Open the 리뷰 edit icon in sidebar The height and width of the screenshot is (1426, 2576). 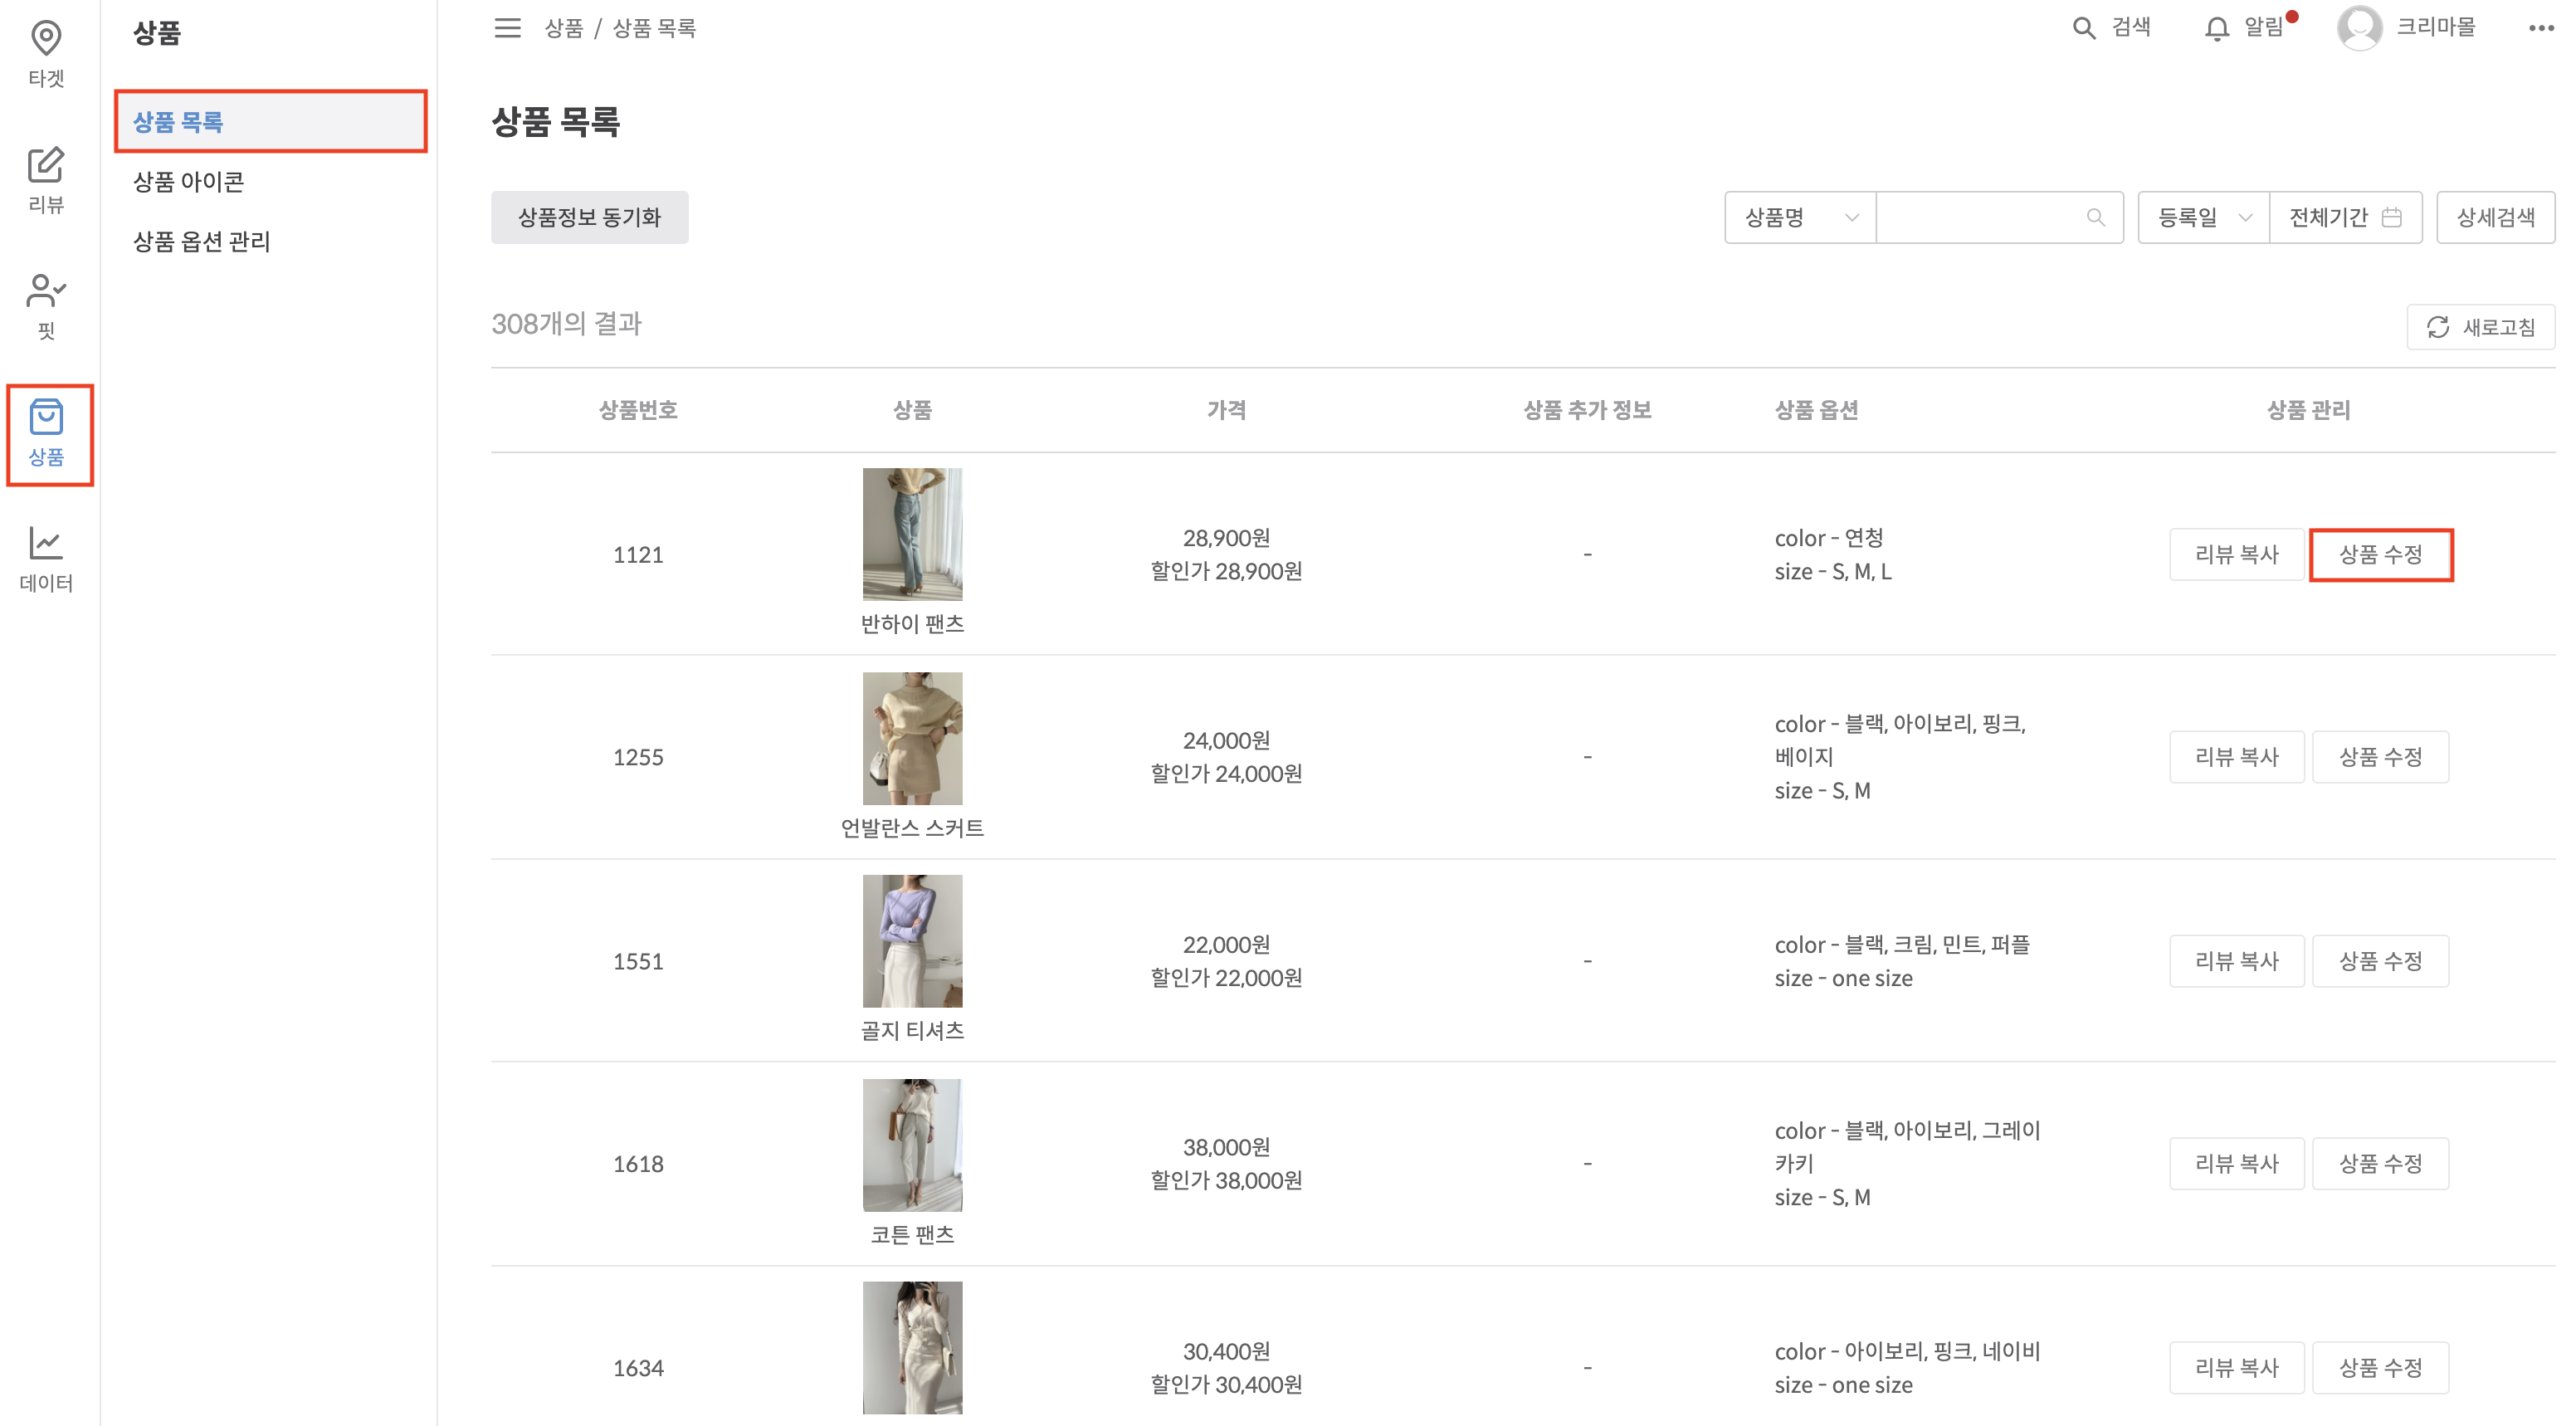(46, 166)
